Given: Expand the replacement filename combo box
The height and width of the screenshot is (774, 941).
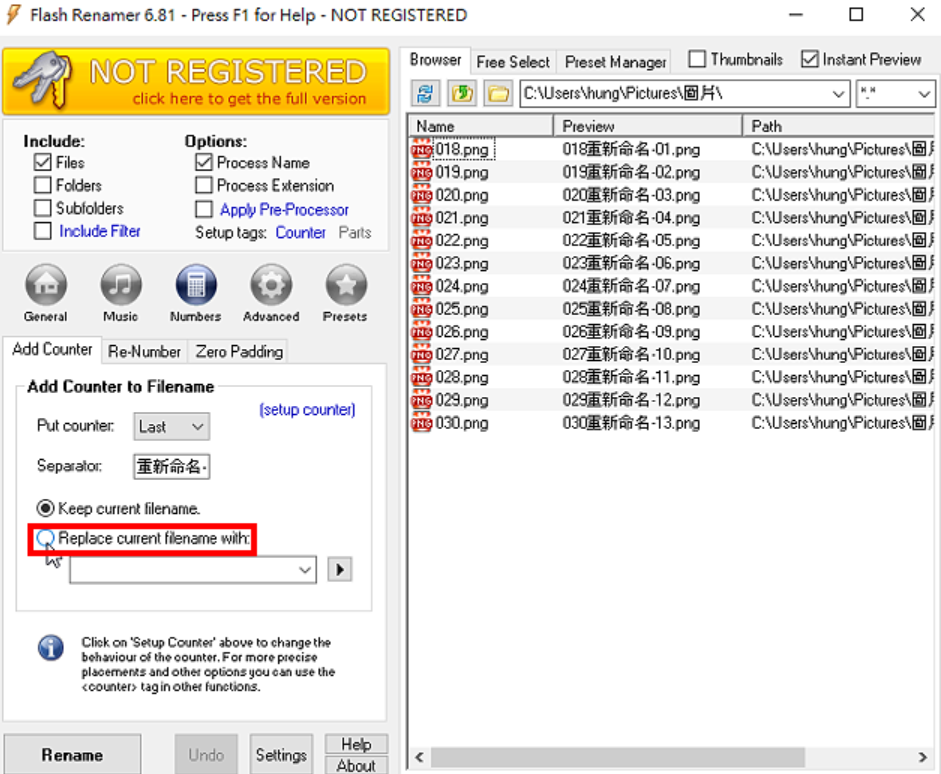Looking at the screenshot, I should 305,570.
